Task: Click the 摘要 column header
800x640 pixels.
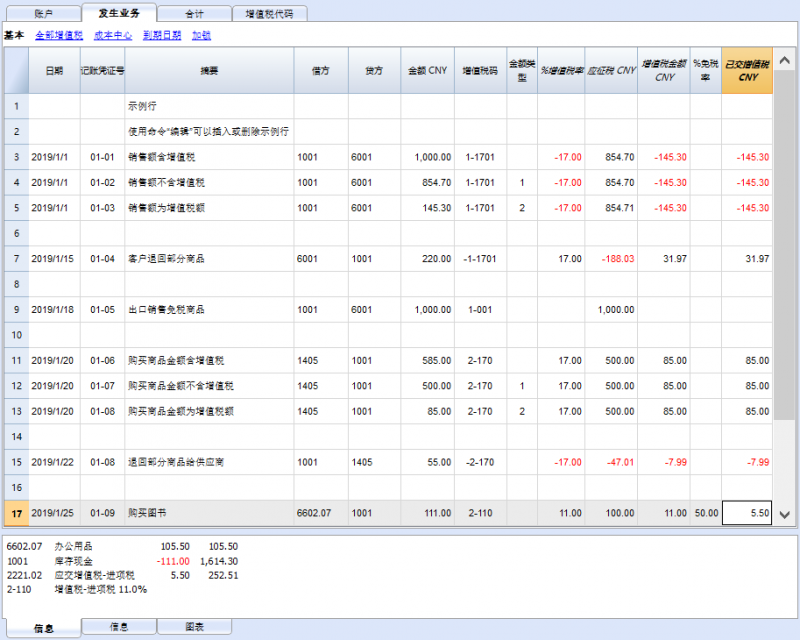Action: (x=209, y=71)
